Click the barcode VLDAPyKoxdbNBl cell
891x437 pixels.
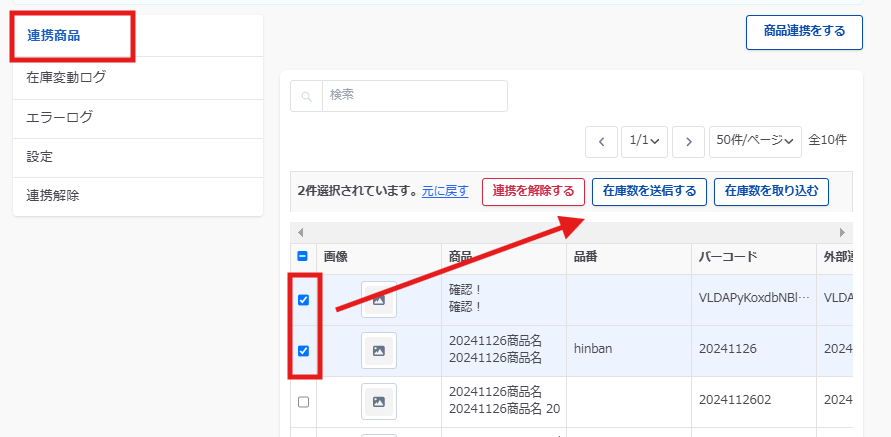tap(754, 299)
